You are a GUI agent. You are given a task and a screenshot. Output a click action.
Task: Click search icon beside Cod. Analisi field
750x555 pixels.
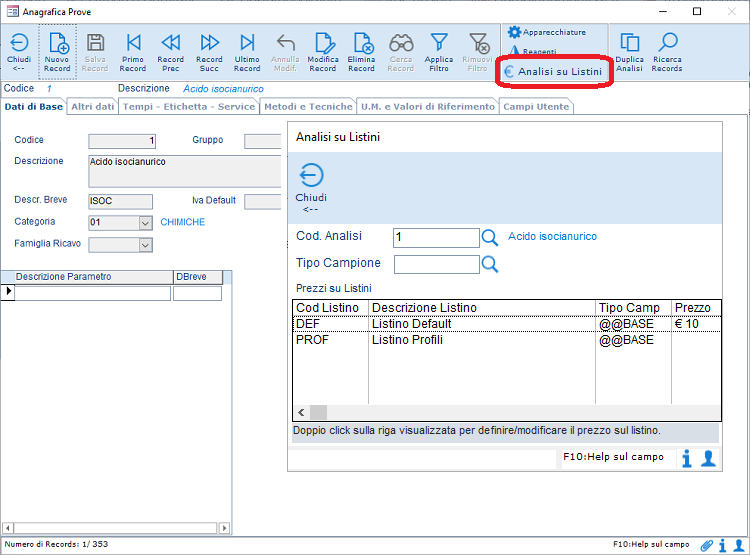pyautogui.click(x=490, y=237)
